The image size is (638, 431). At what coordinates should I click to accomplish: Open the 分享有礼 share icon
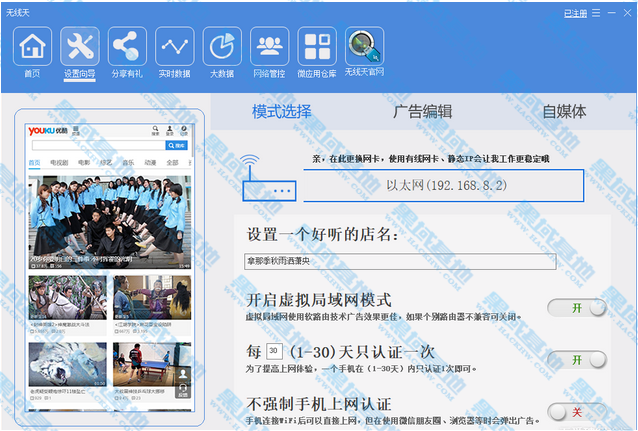(126, 47)
